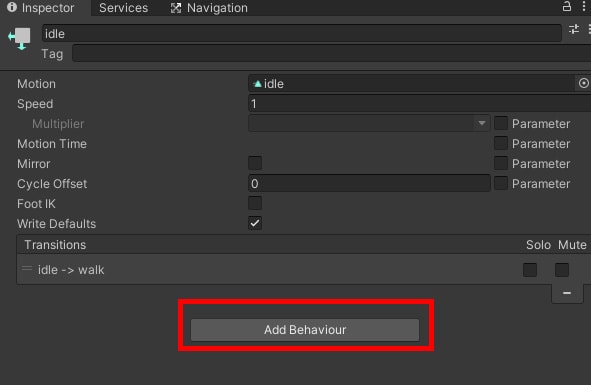Screen dimensions: 591x385
Task: Click the animator state icon
Action: (x=20, y=38)
